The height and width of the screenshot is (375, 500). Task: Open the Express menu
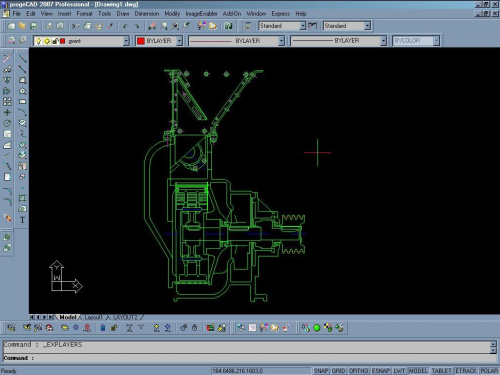point(281,14)
